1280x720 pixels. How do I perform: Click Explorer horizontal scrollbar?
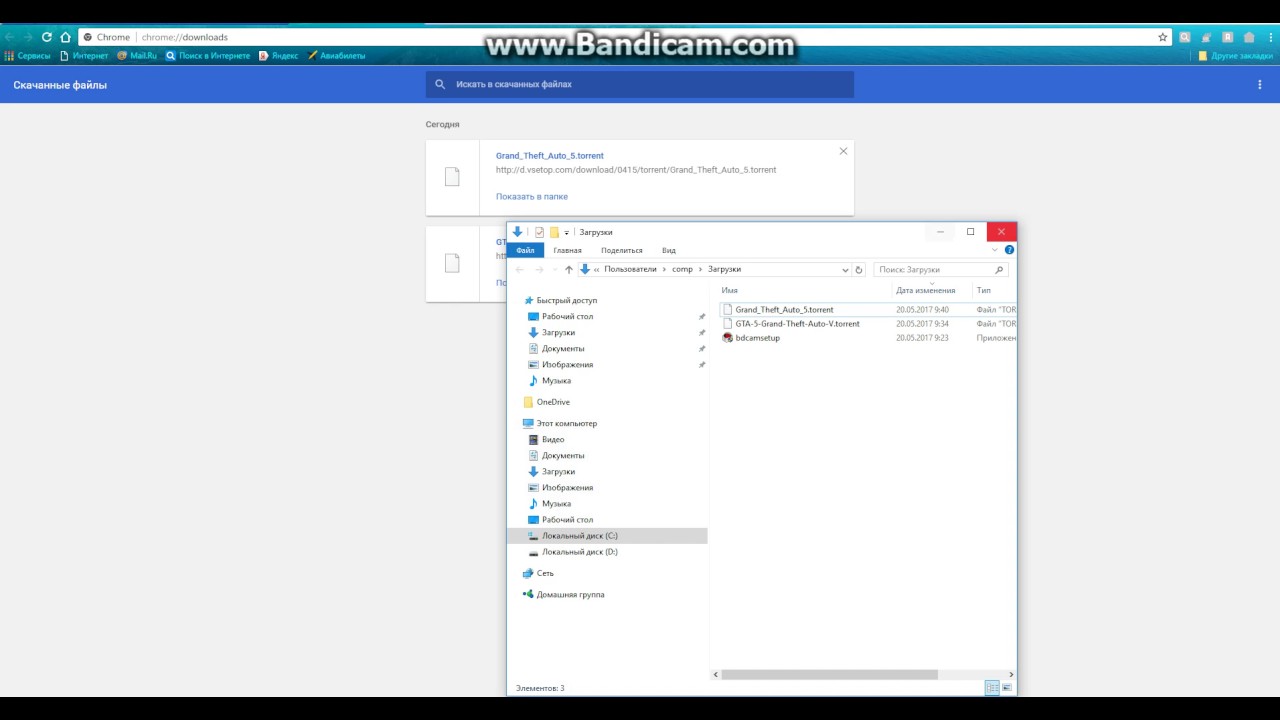pos(828,675)
